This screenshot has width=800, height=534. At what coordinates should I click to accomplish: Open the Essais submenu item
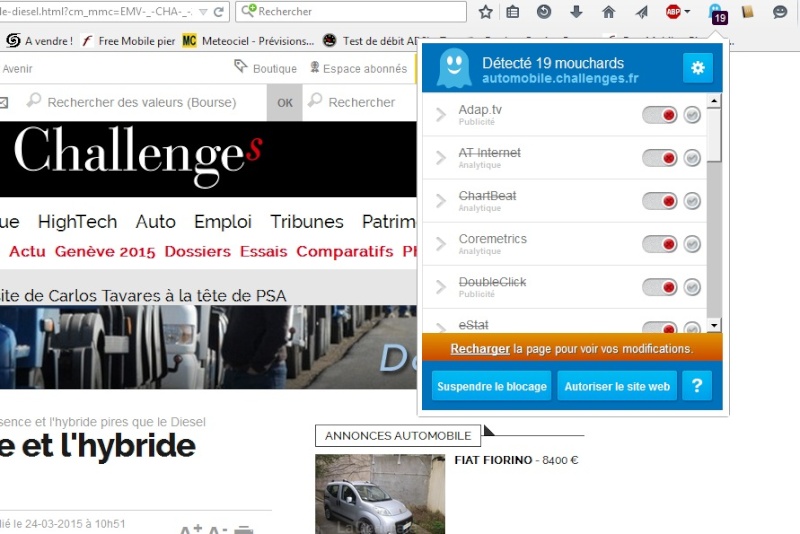click(x=263, y=251)
